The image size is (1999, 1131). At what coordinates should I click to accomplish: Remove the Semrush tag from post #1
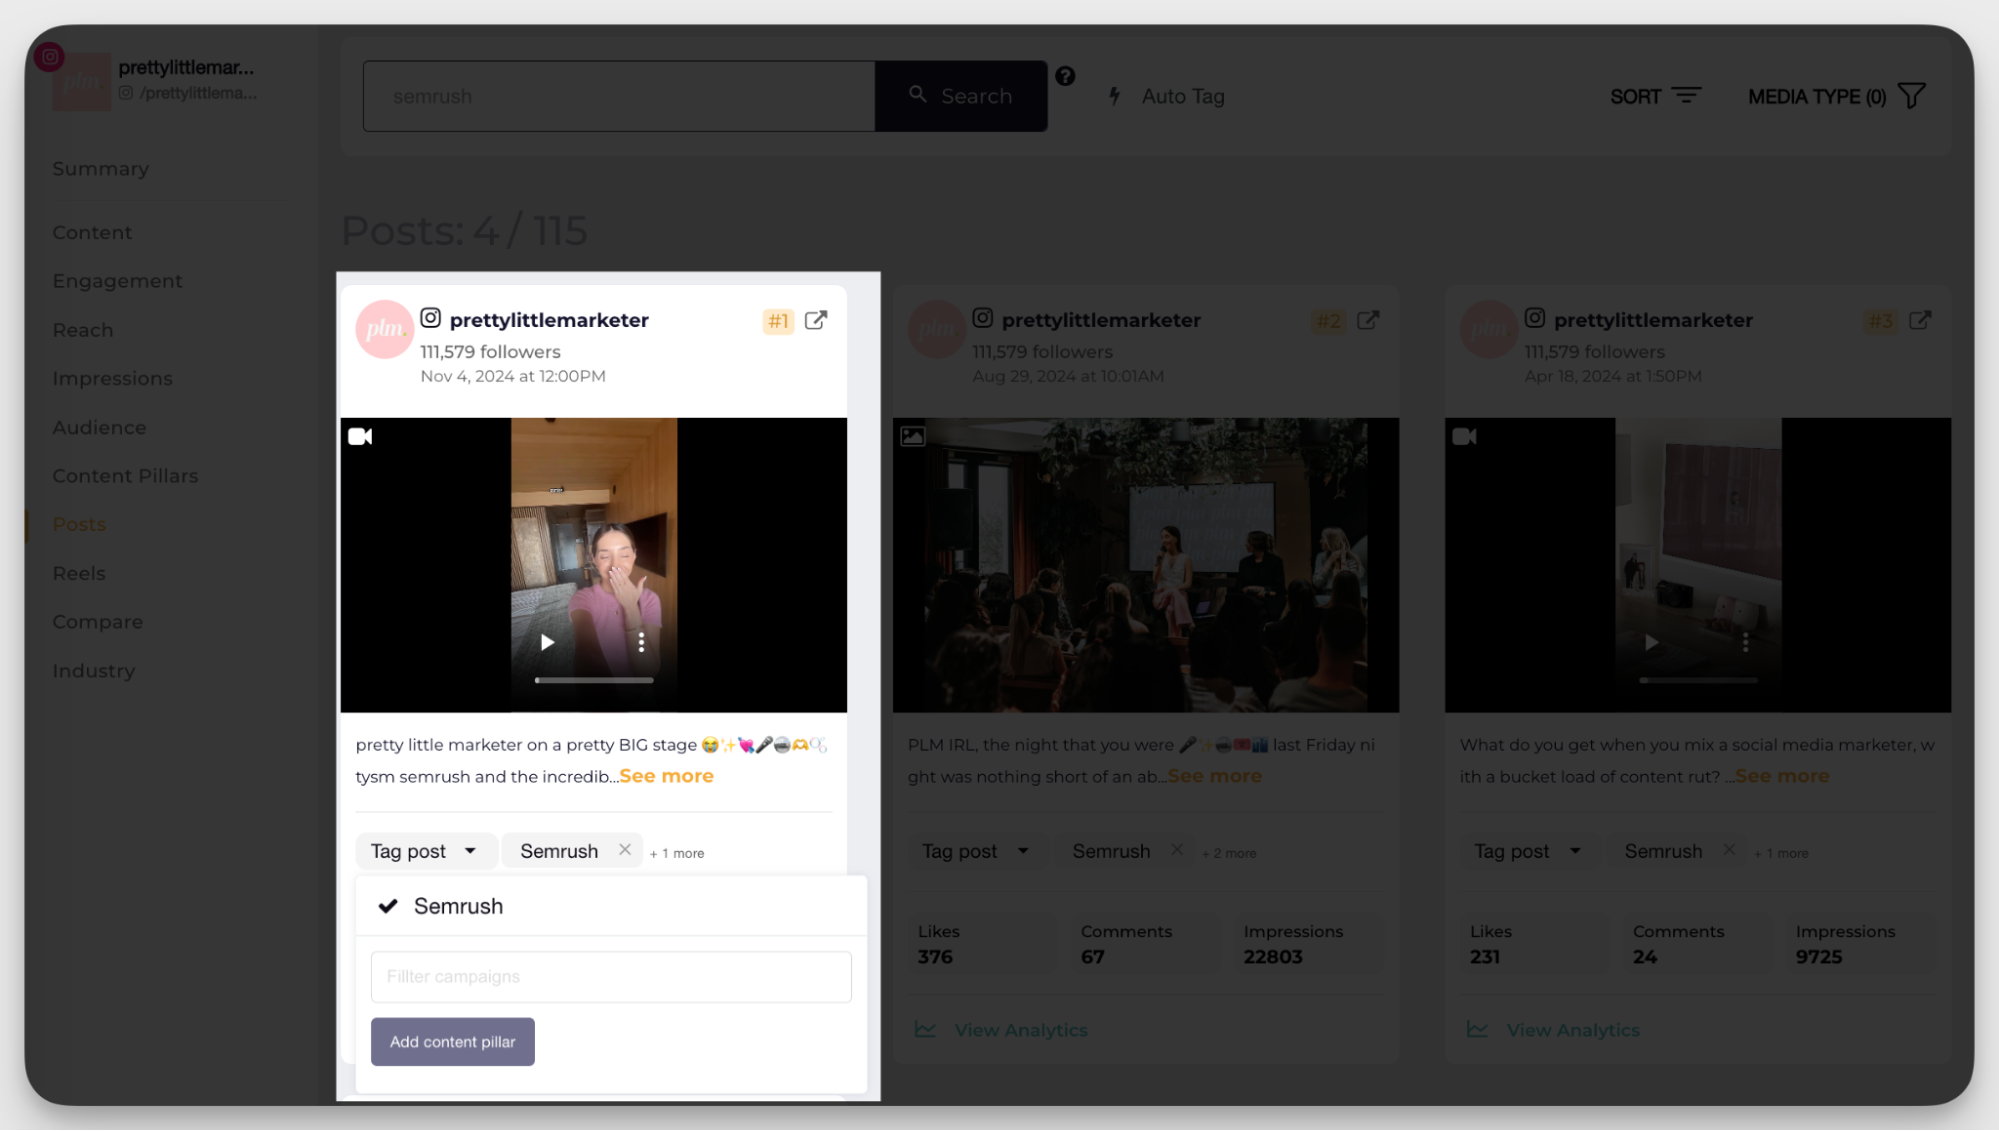pyautogui.click(x=625, y=850)
